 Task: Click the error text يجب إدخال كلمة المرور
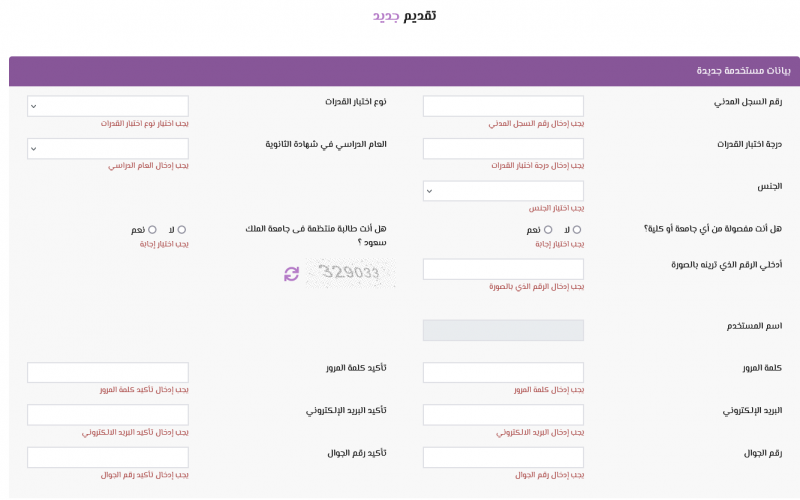pyautogui.click(x=549, y=390)
